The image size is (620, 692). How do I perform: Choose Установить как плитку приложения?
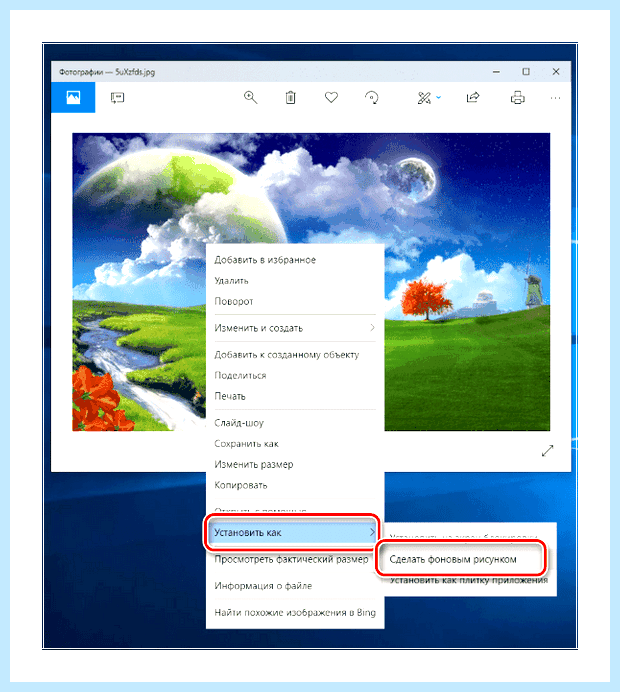(469, 580)
